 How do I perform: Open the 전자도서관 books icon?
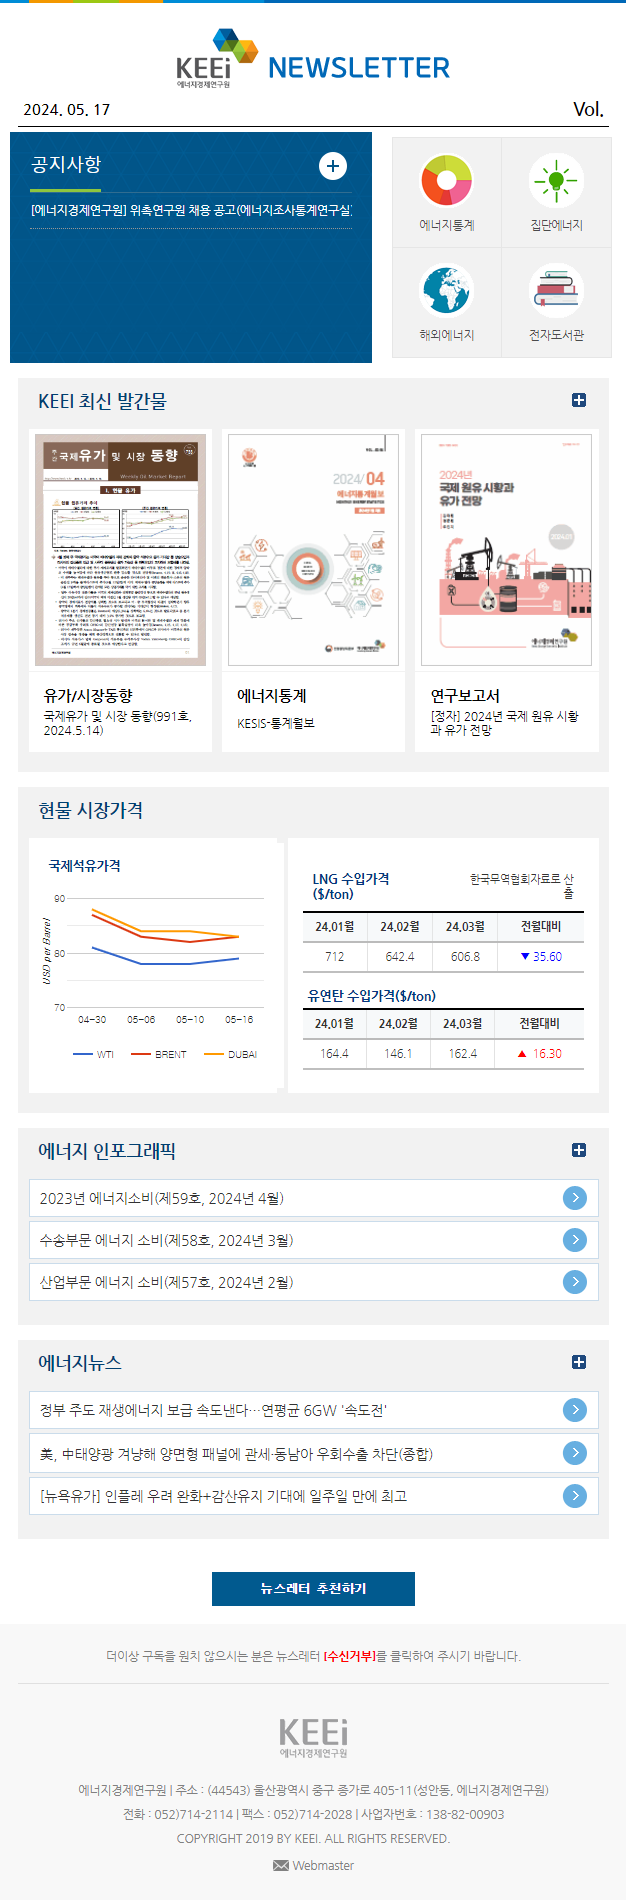click(556, 291)
